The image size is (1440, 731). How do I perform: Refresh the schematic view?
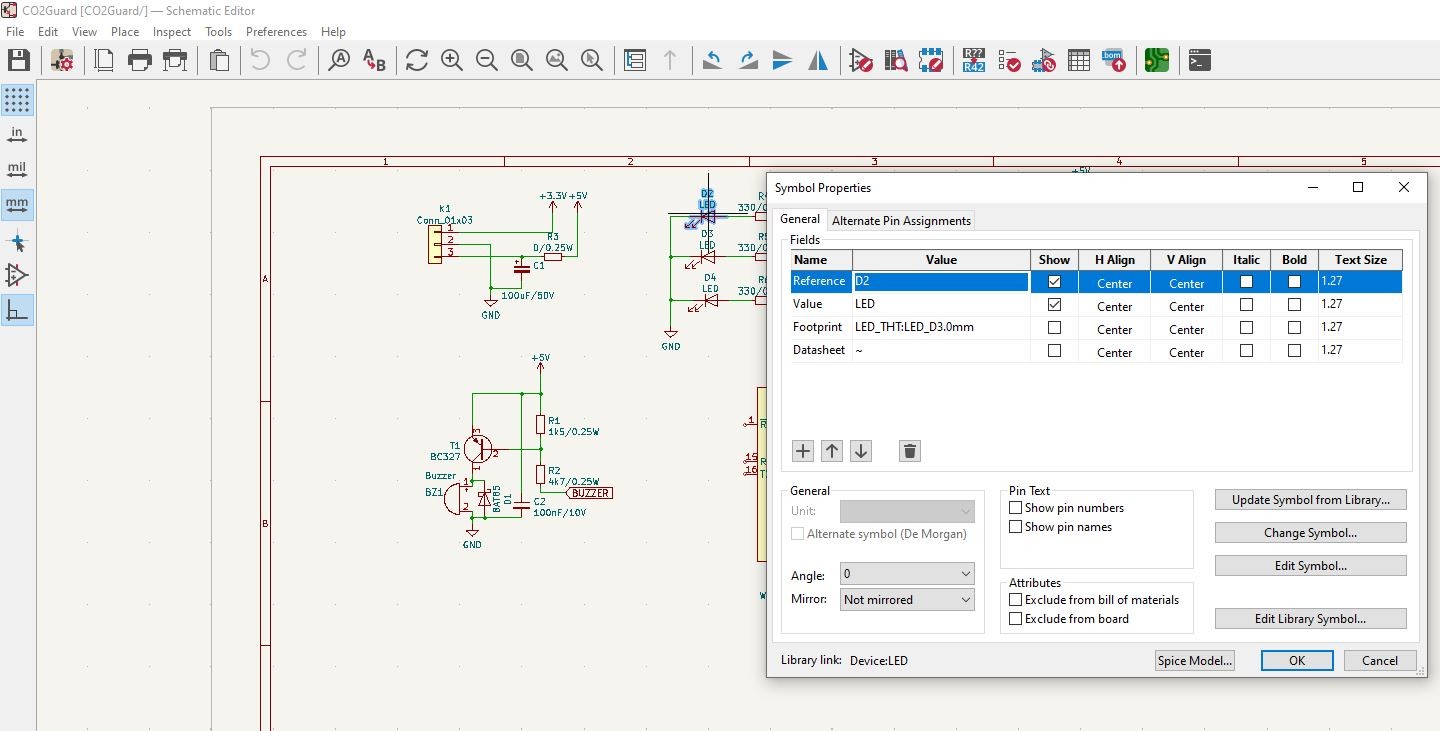point(417,61)
